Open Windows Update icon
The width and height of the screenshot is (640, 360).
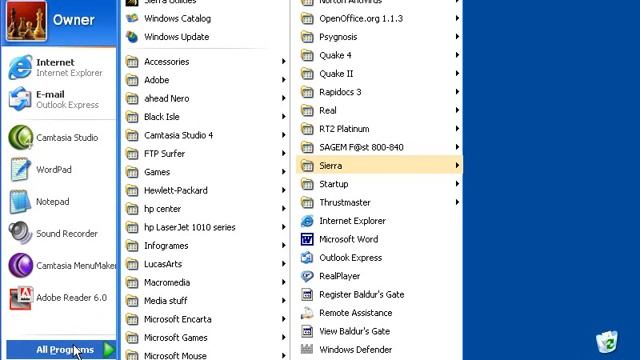(x=132, y=37)
